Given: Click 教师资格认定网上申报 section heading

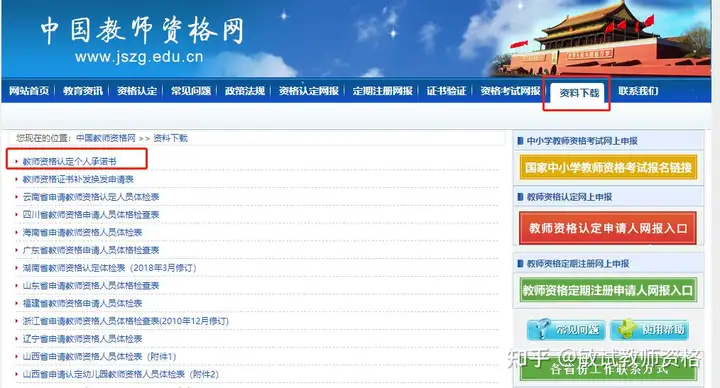Looking at the screenshot, I should pos(569,197).
